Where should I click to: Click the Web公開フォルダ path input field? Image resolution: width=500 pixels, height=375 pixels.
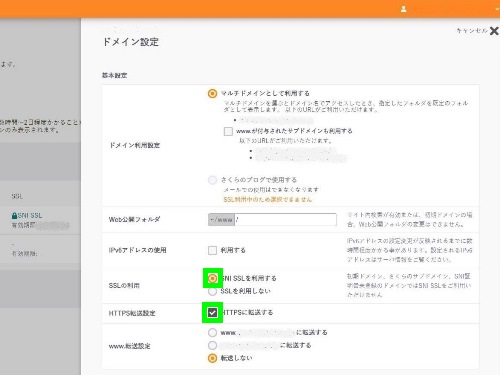[286, 220]
